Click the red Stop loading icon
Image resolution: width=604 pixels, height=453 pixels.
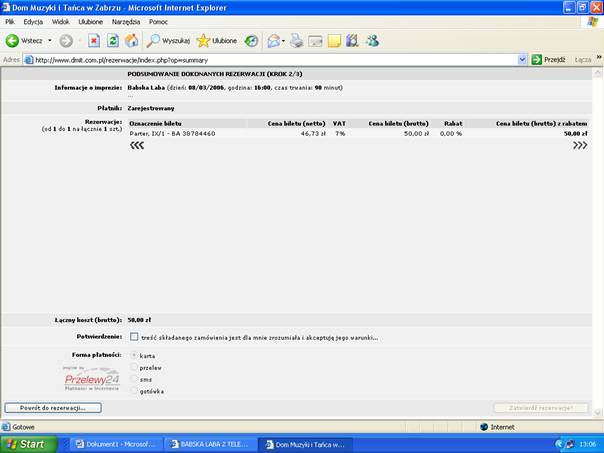pos(94,41)
